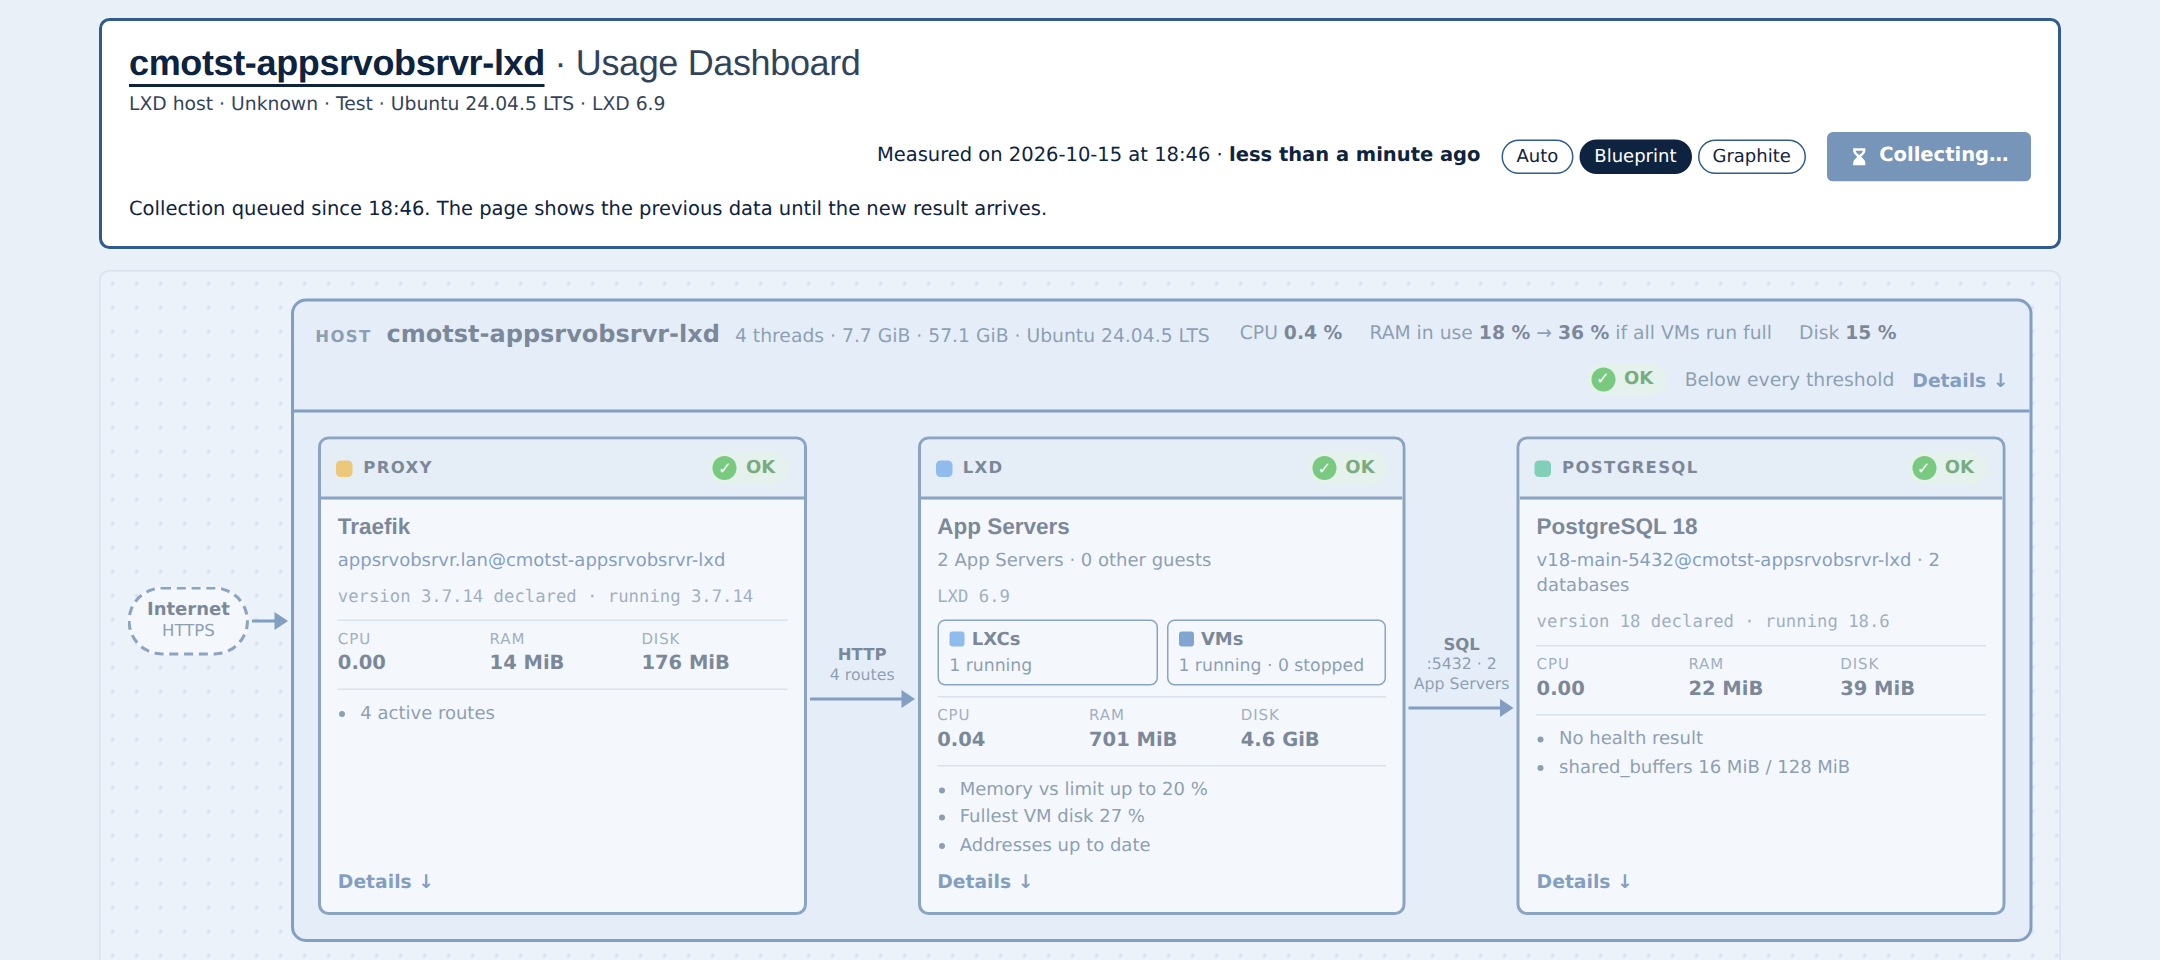Click the Traefik heading
Screen dimensions: 2160x960
374,527
